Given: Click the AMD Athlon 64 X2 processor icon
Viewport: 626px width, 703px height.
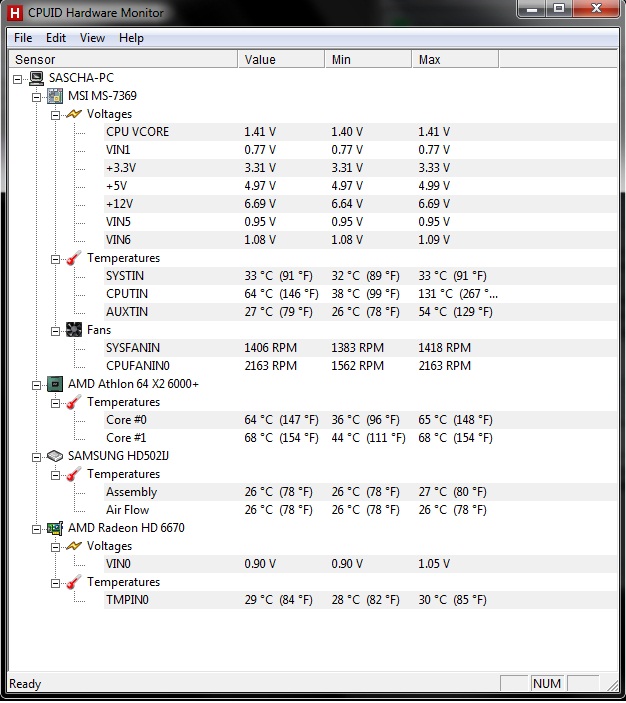Looking at the screenshot, I should (x=55, y=384).
